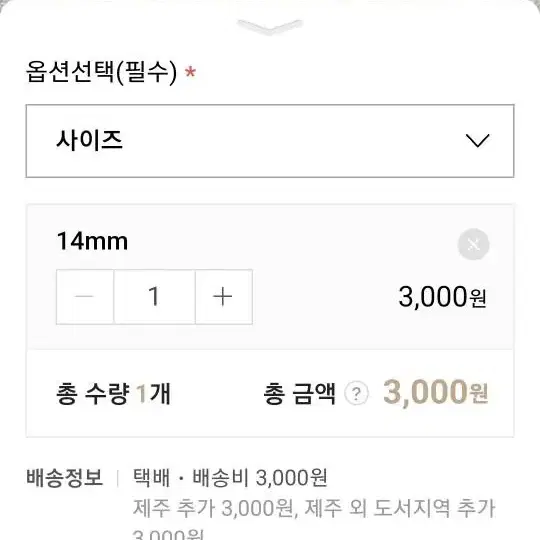Click the 총 수량 1개 text
Viewport: 540px width, 540px height.
(x=113, y=393)
